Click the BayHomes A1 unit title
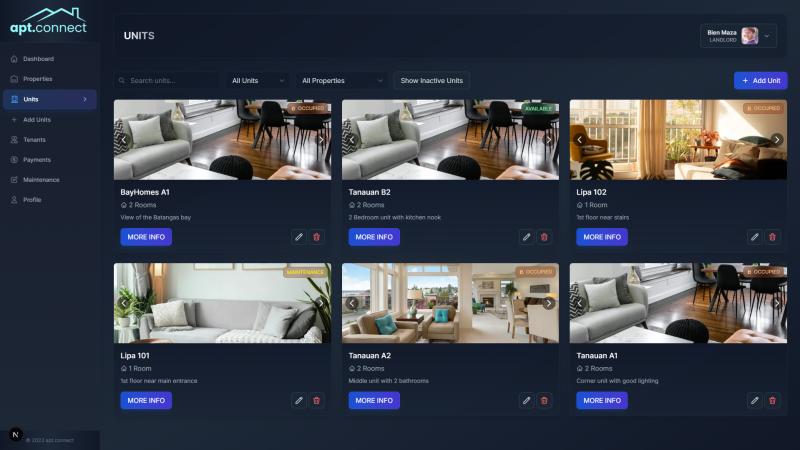 pyautogui.click(x=145, y=192)
